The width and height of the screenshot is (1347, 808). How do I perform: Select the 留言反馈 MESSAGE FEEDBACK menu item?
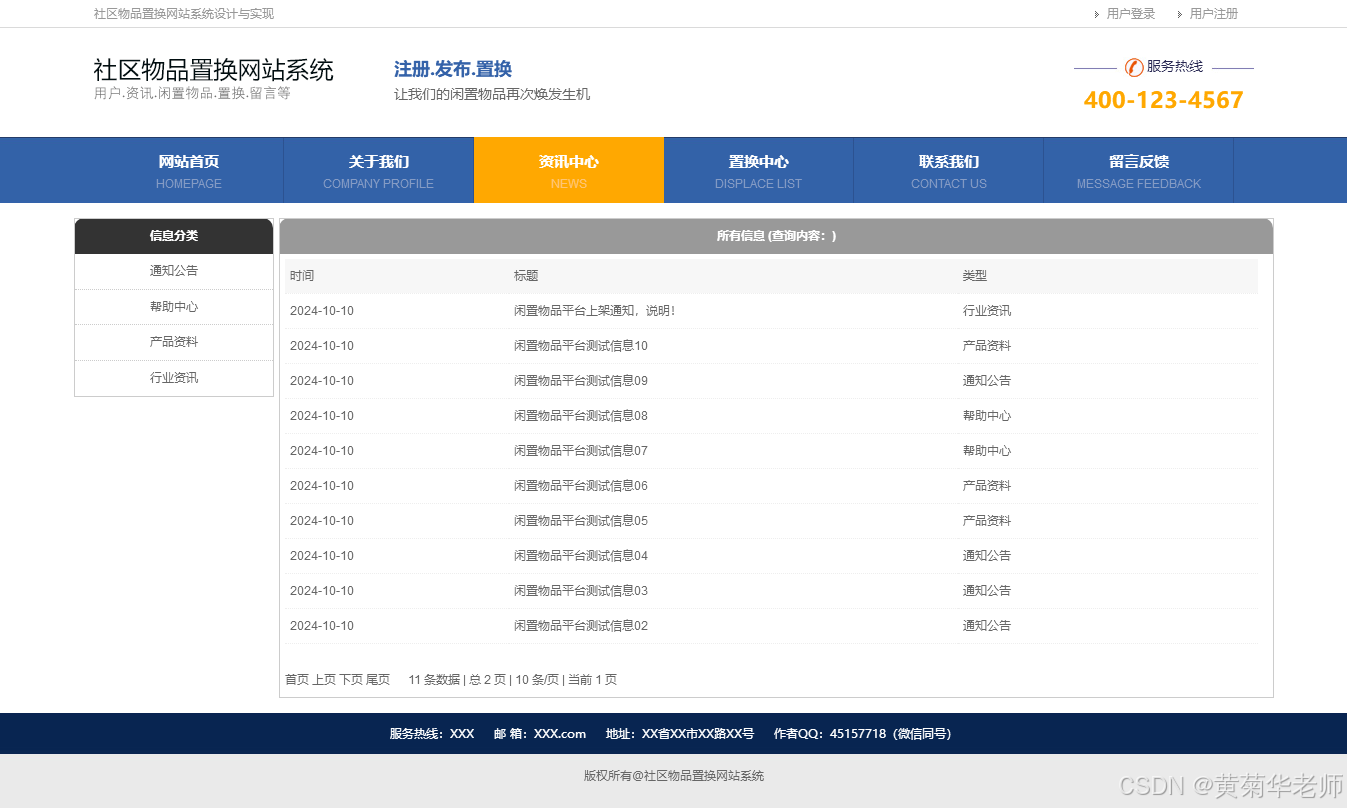click(x=1138, y=170)
